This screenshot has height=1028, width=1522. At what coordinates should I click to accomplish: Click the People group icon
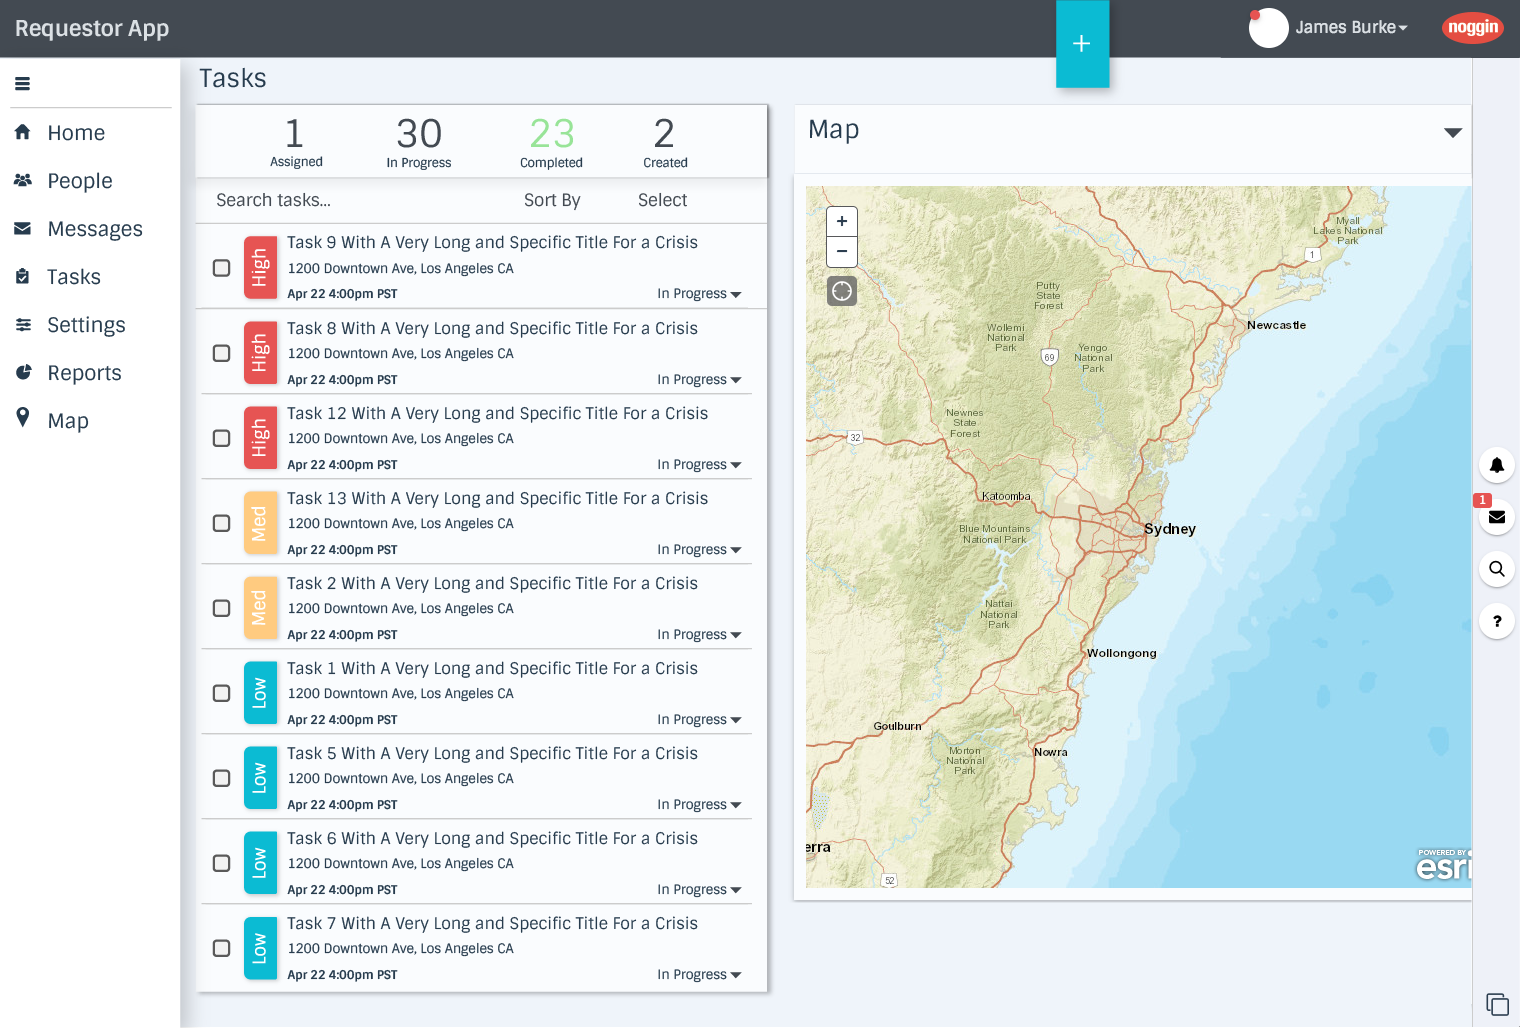[22, 180]
